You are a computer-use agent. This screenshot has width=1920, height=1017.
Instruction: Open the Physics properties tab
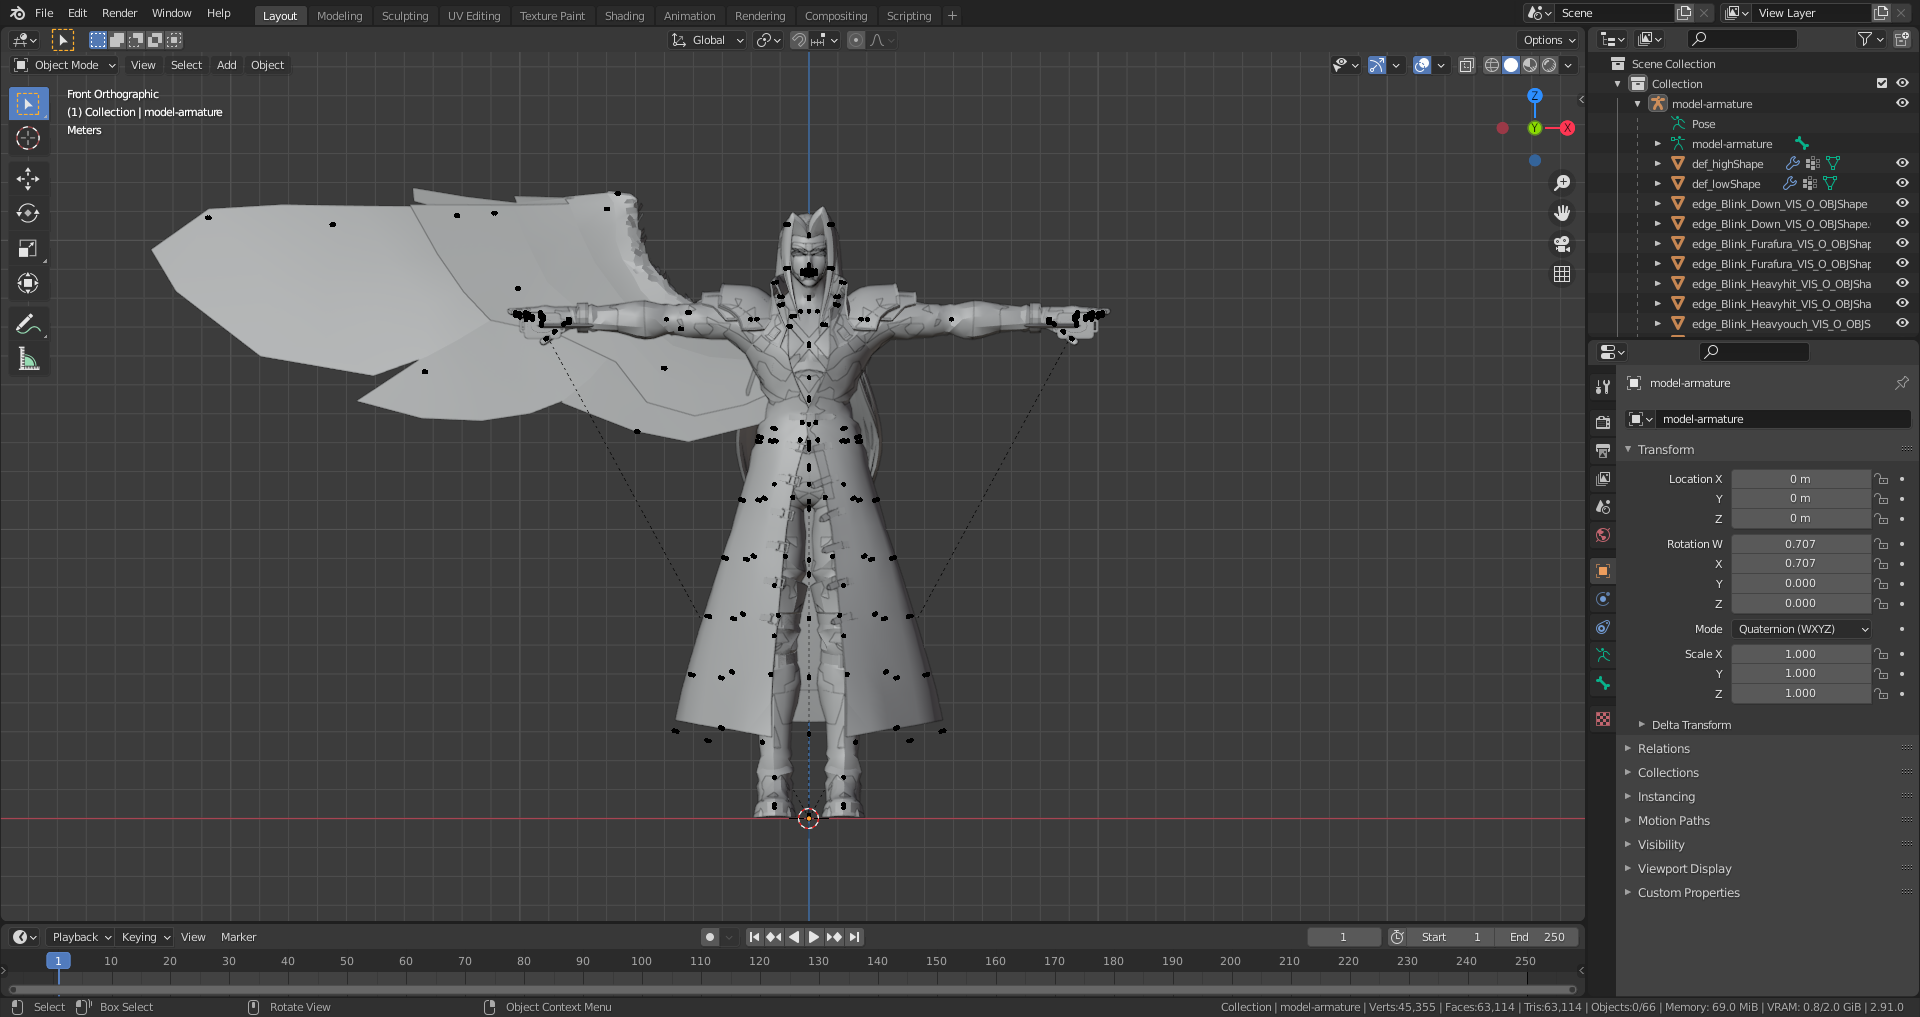(1603, 599)
